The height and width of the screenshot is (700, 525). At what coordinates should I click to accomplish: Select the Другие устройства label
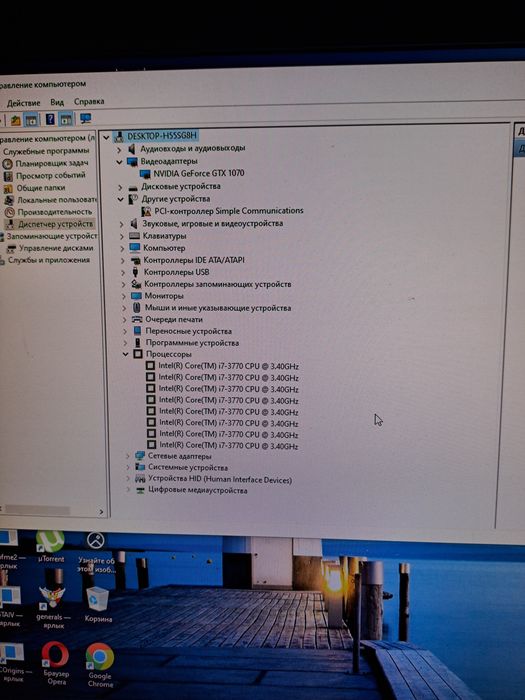click(175, 199)
